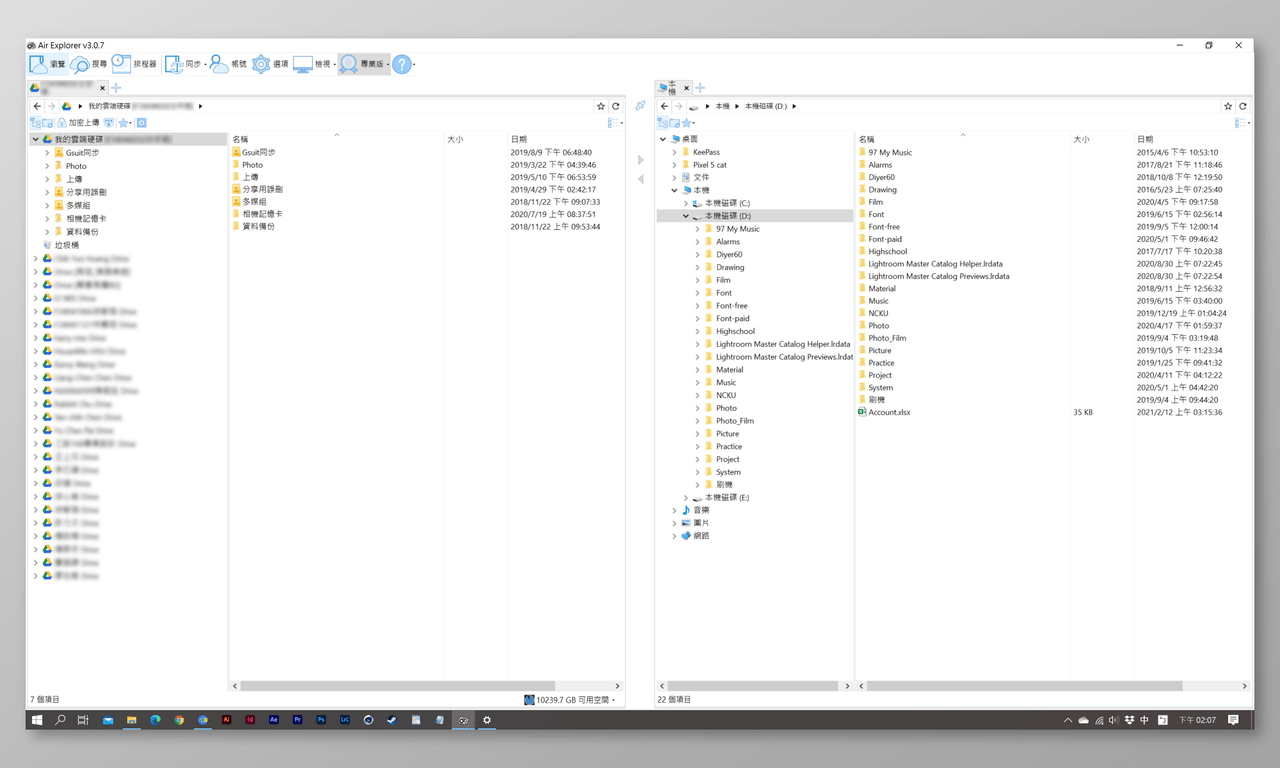This screenshot has width=1280, height=768.
Task: Click the help question mark icon
Action: tap(401, 64)
